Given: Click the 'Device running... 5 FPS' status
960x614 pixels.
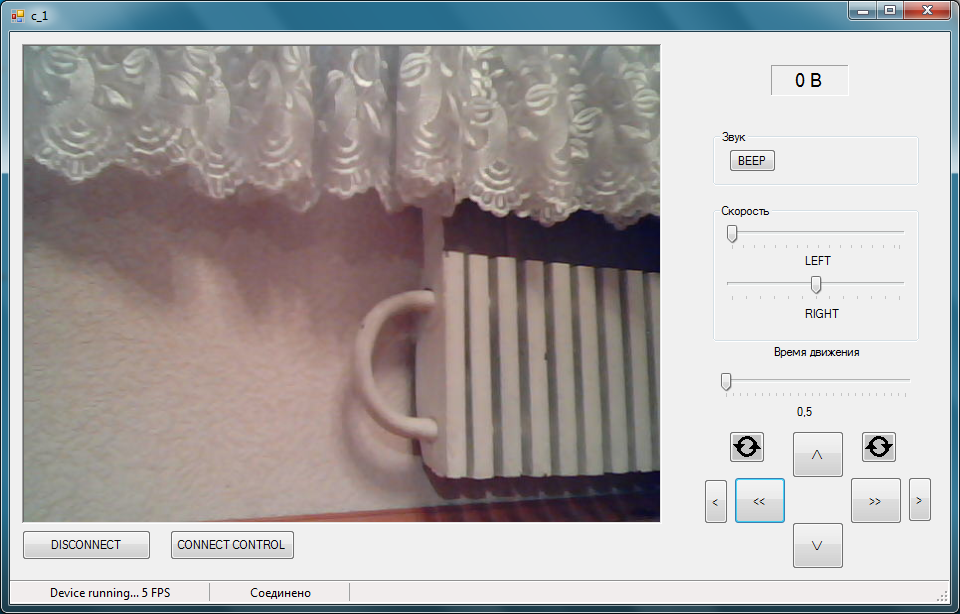Looking at the screenshot, I should [110, 593].
